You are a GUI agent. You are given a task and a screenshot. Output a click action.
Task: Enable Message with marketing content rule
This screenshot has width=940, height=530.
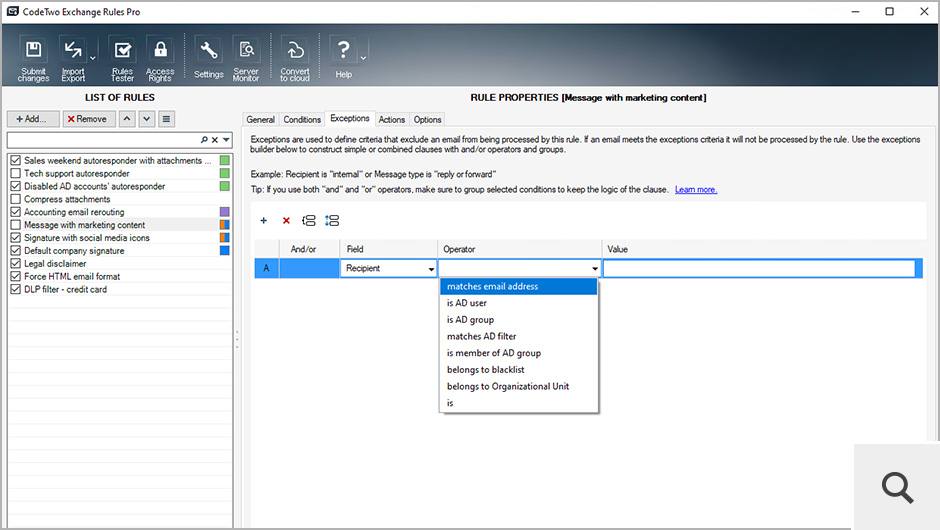pos(16,225)
